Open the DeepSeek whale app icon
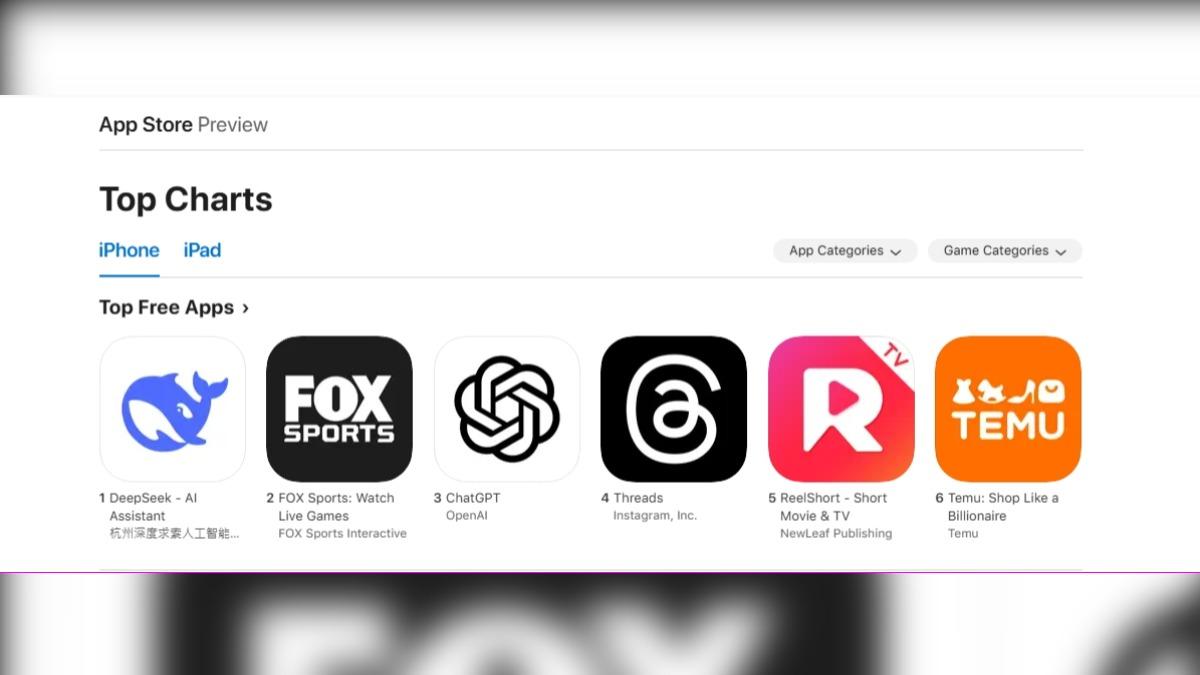This screenshot has width=1200, height=675. (172, 409)
